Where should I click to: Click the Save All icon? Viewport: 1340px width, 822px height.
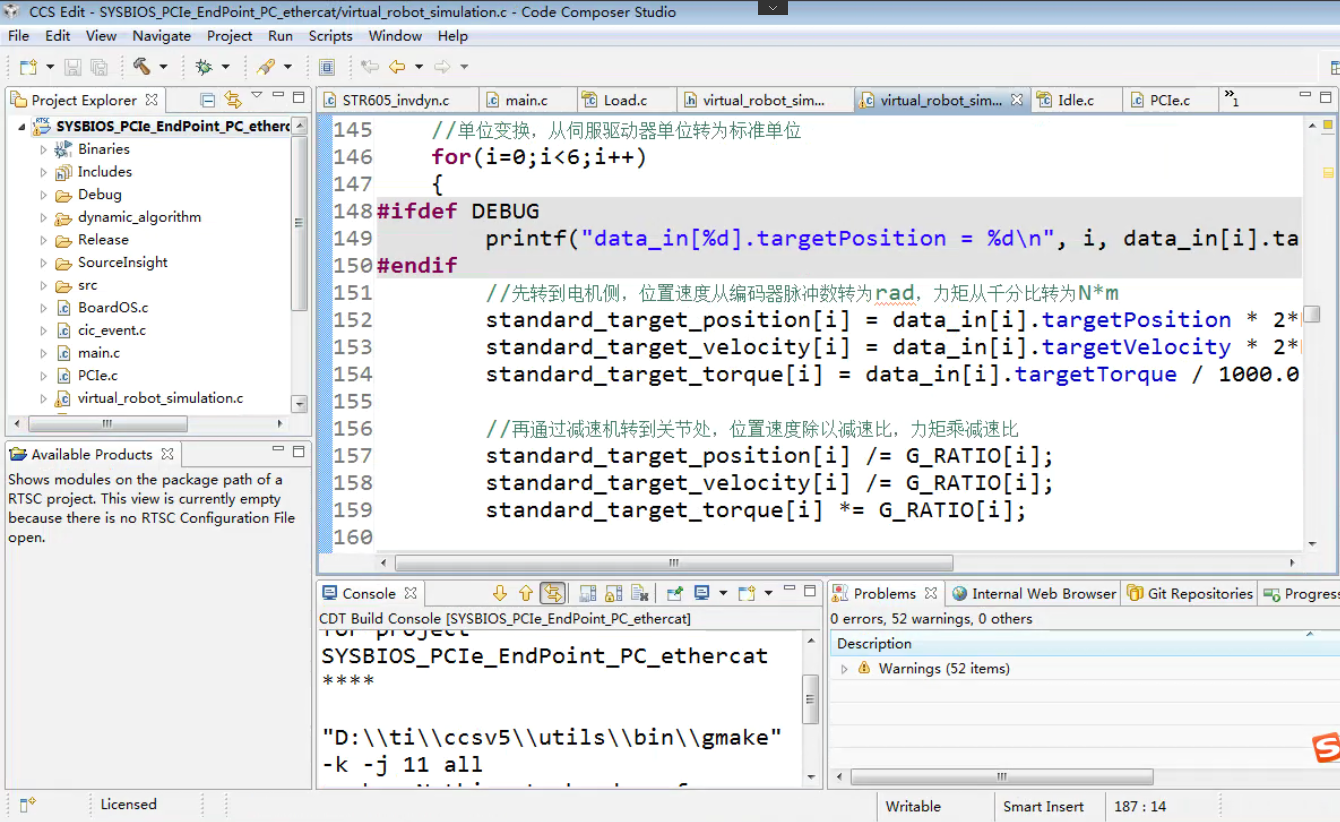point(99,67)
